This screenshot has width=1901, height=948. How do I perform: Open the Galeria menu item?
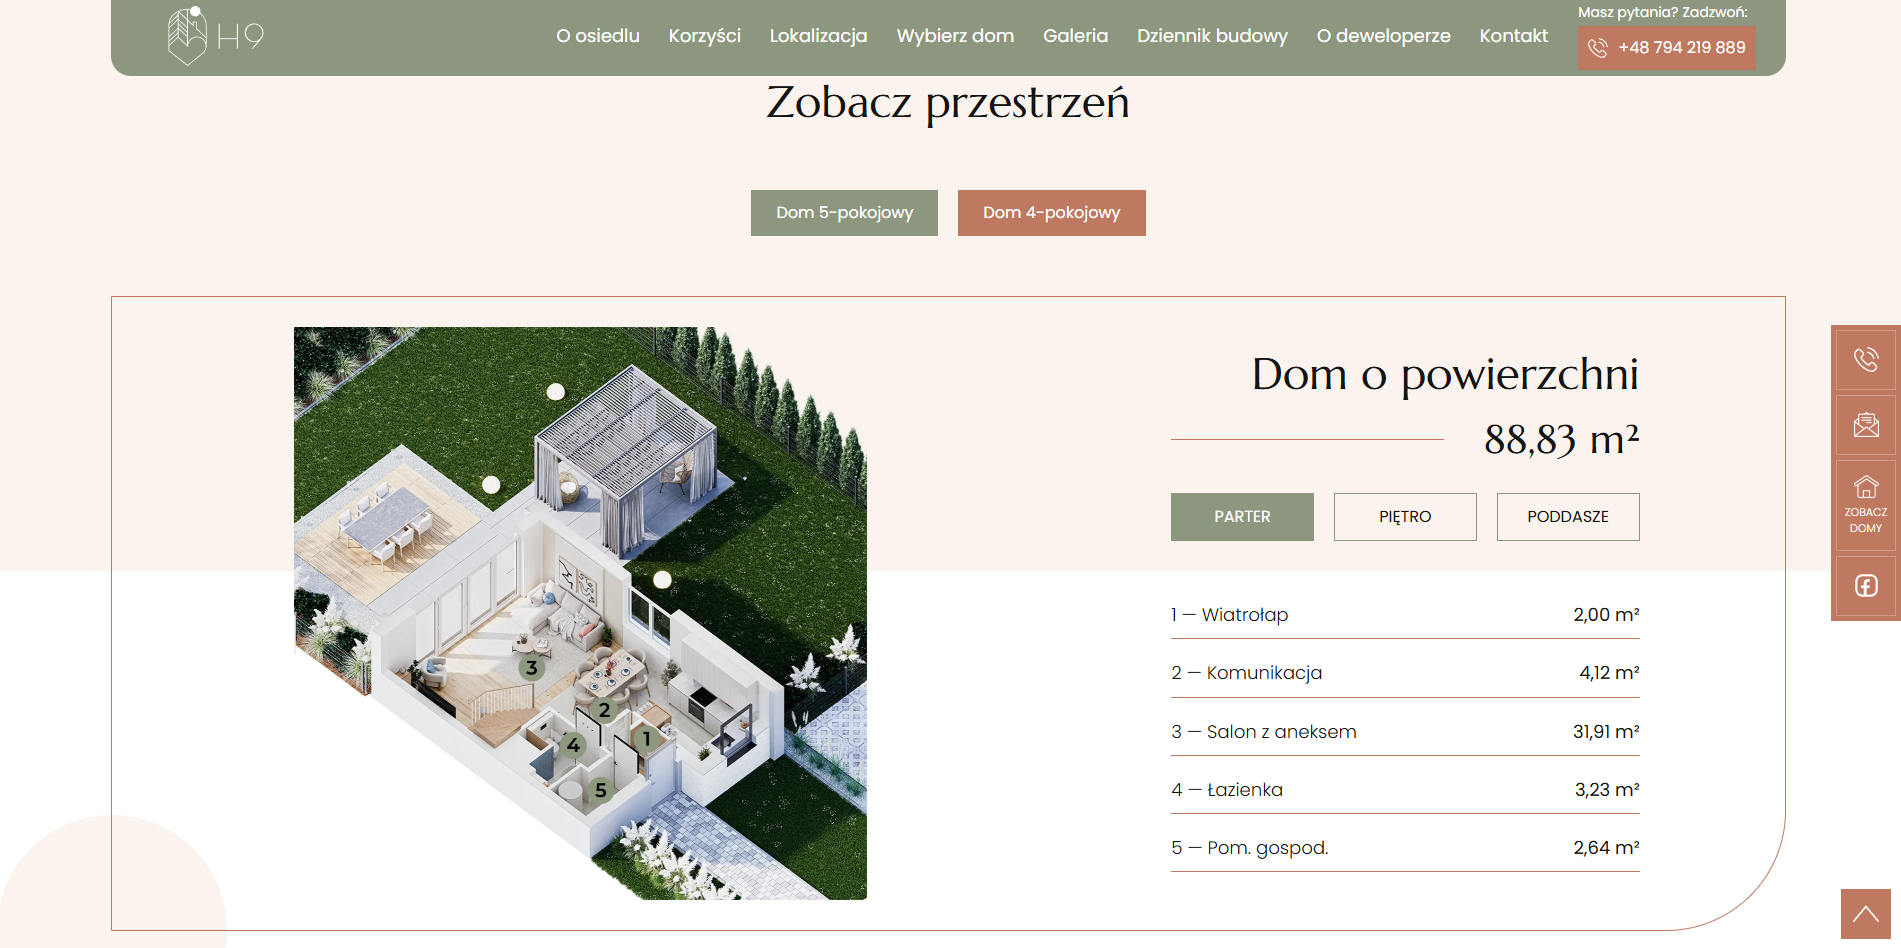1075,36
